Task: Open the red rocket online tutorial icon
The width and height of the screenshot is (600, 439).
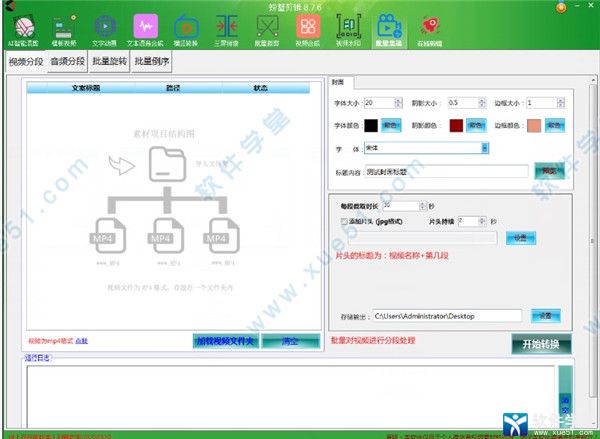Action: pyautogui.click(x=430, y=31)
